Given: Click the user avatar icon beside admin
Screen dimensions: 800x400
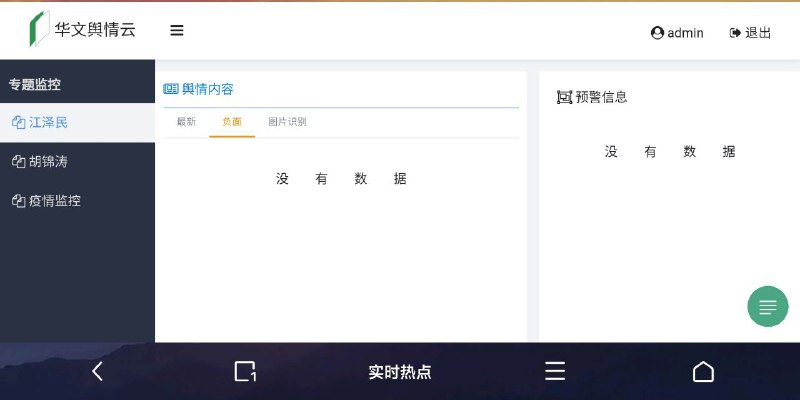Looking at the screenshot, I should 657,33.
